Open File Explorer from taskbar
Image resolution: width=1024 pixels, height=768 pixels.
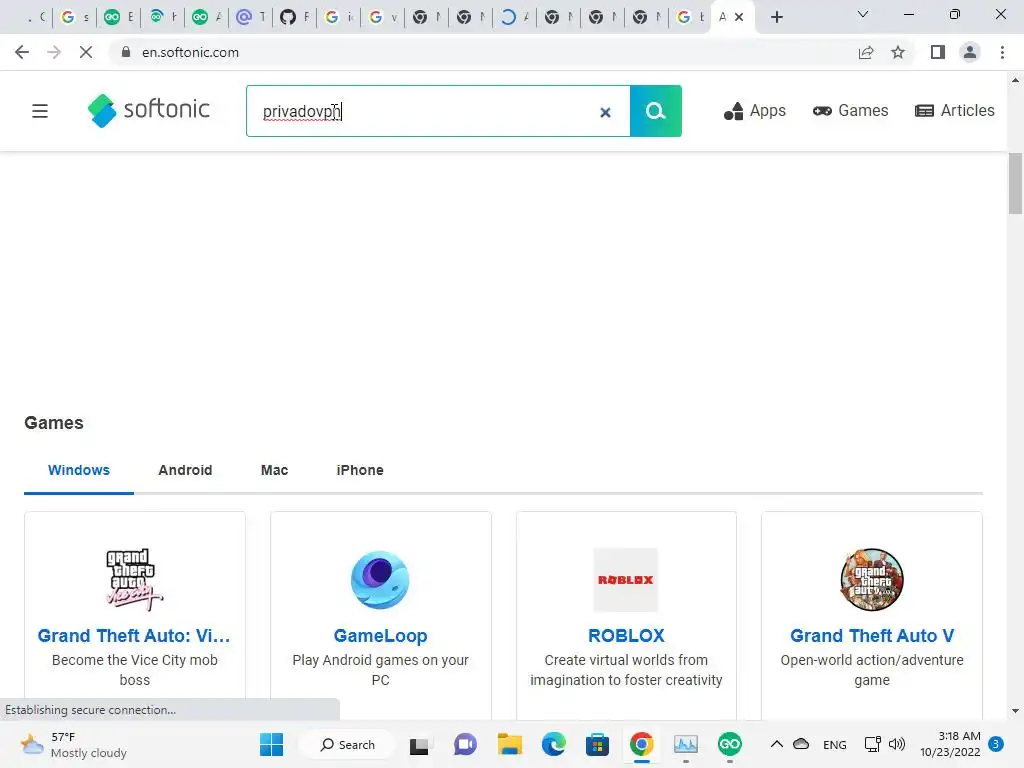pos(509,744)
